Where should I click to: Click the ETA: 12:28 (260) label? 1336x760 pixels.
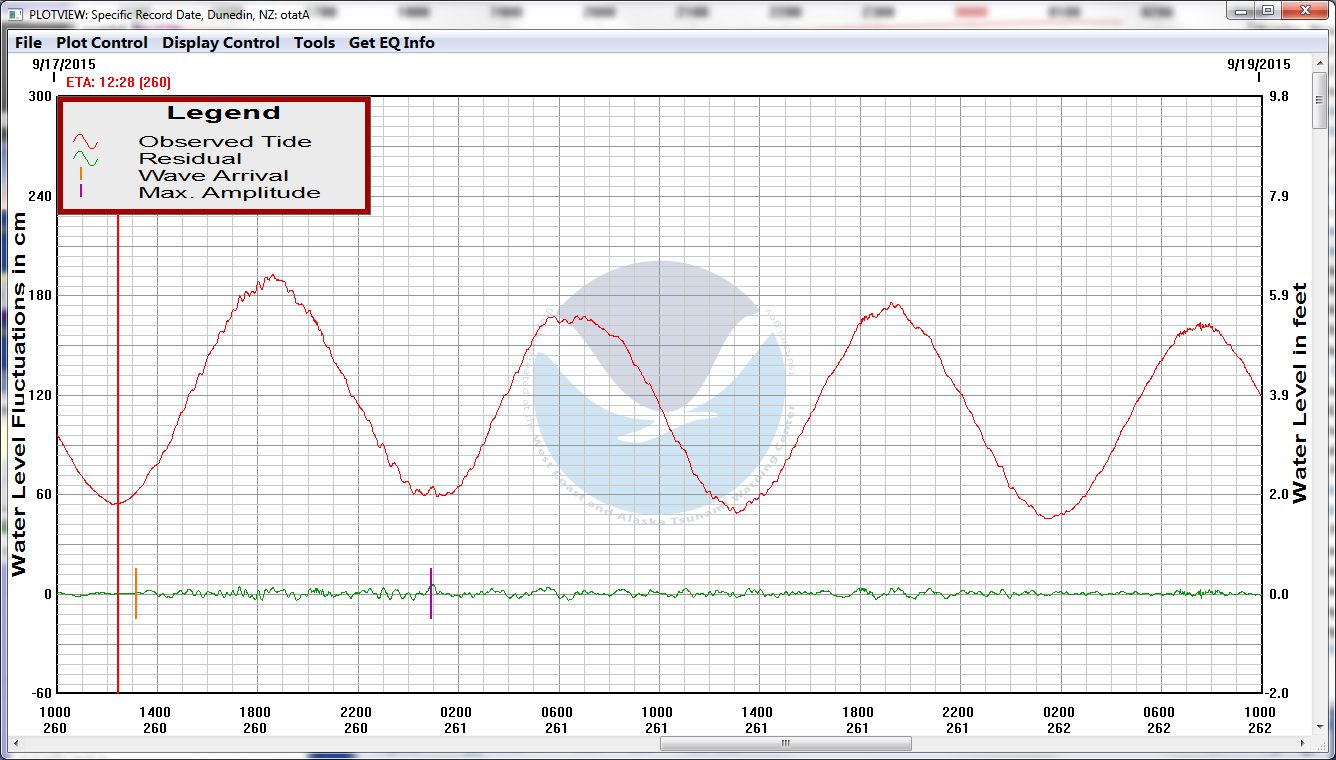click(118, 82)
